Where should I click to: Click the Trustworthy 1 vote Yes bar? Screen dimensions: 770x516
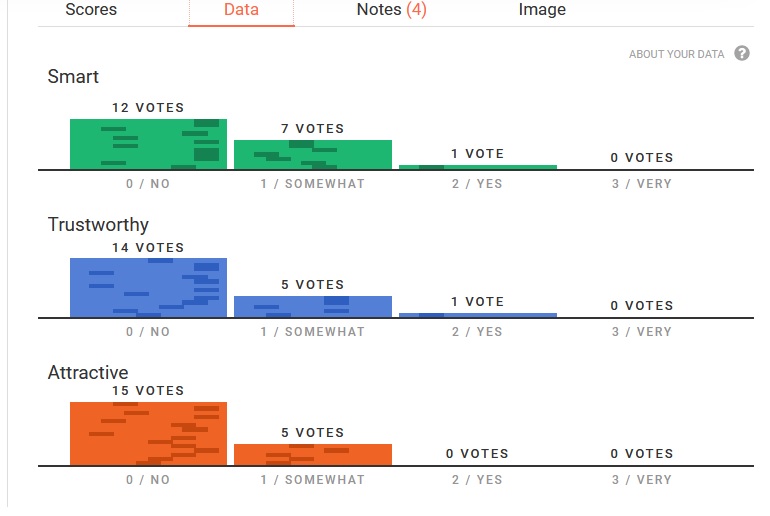(478, 315)
